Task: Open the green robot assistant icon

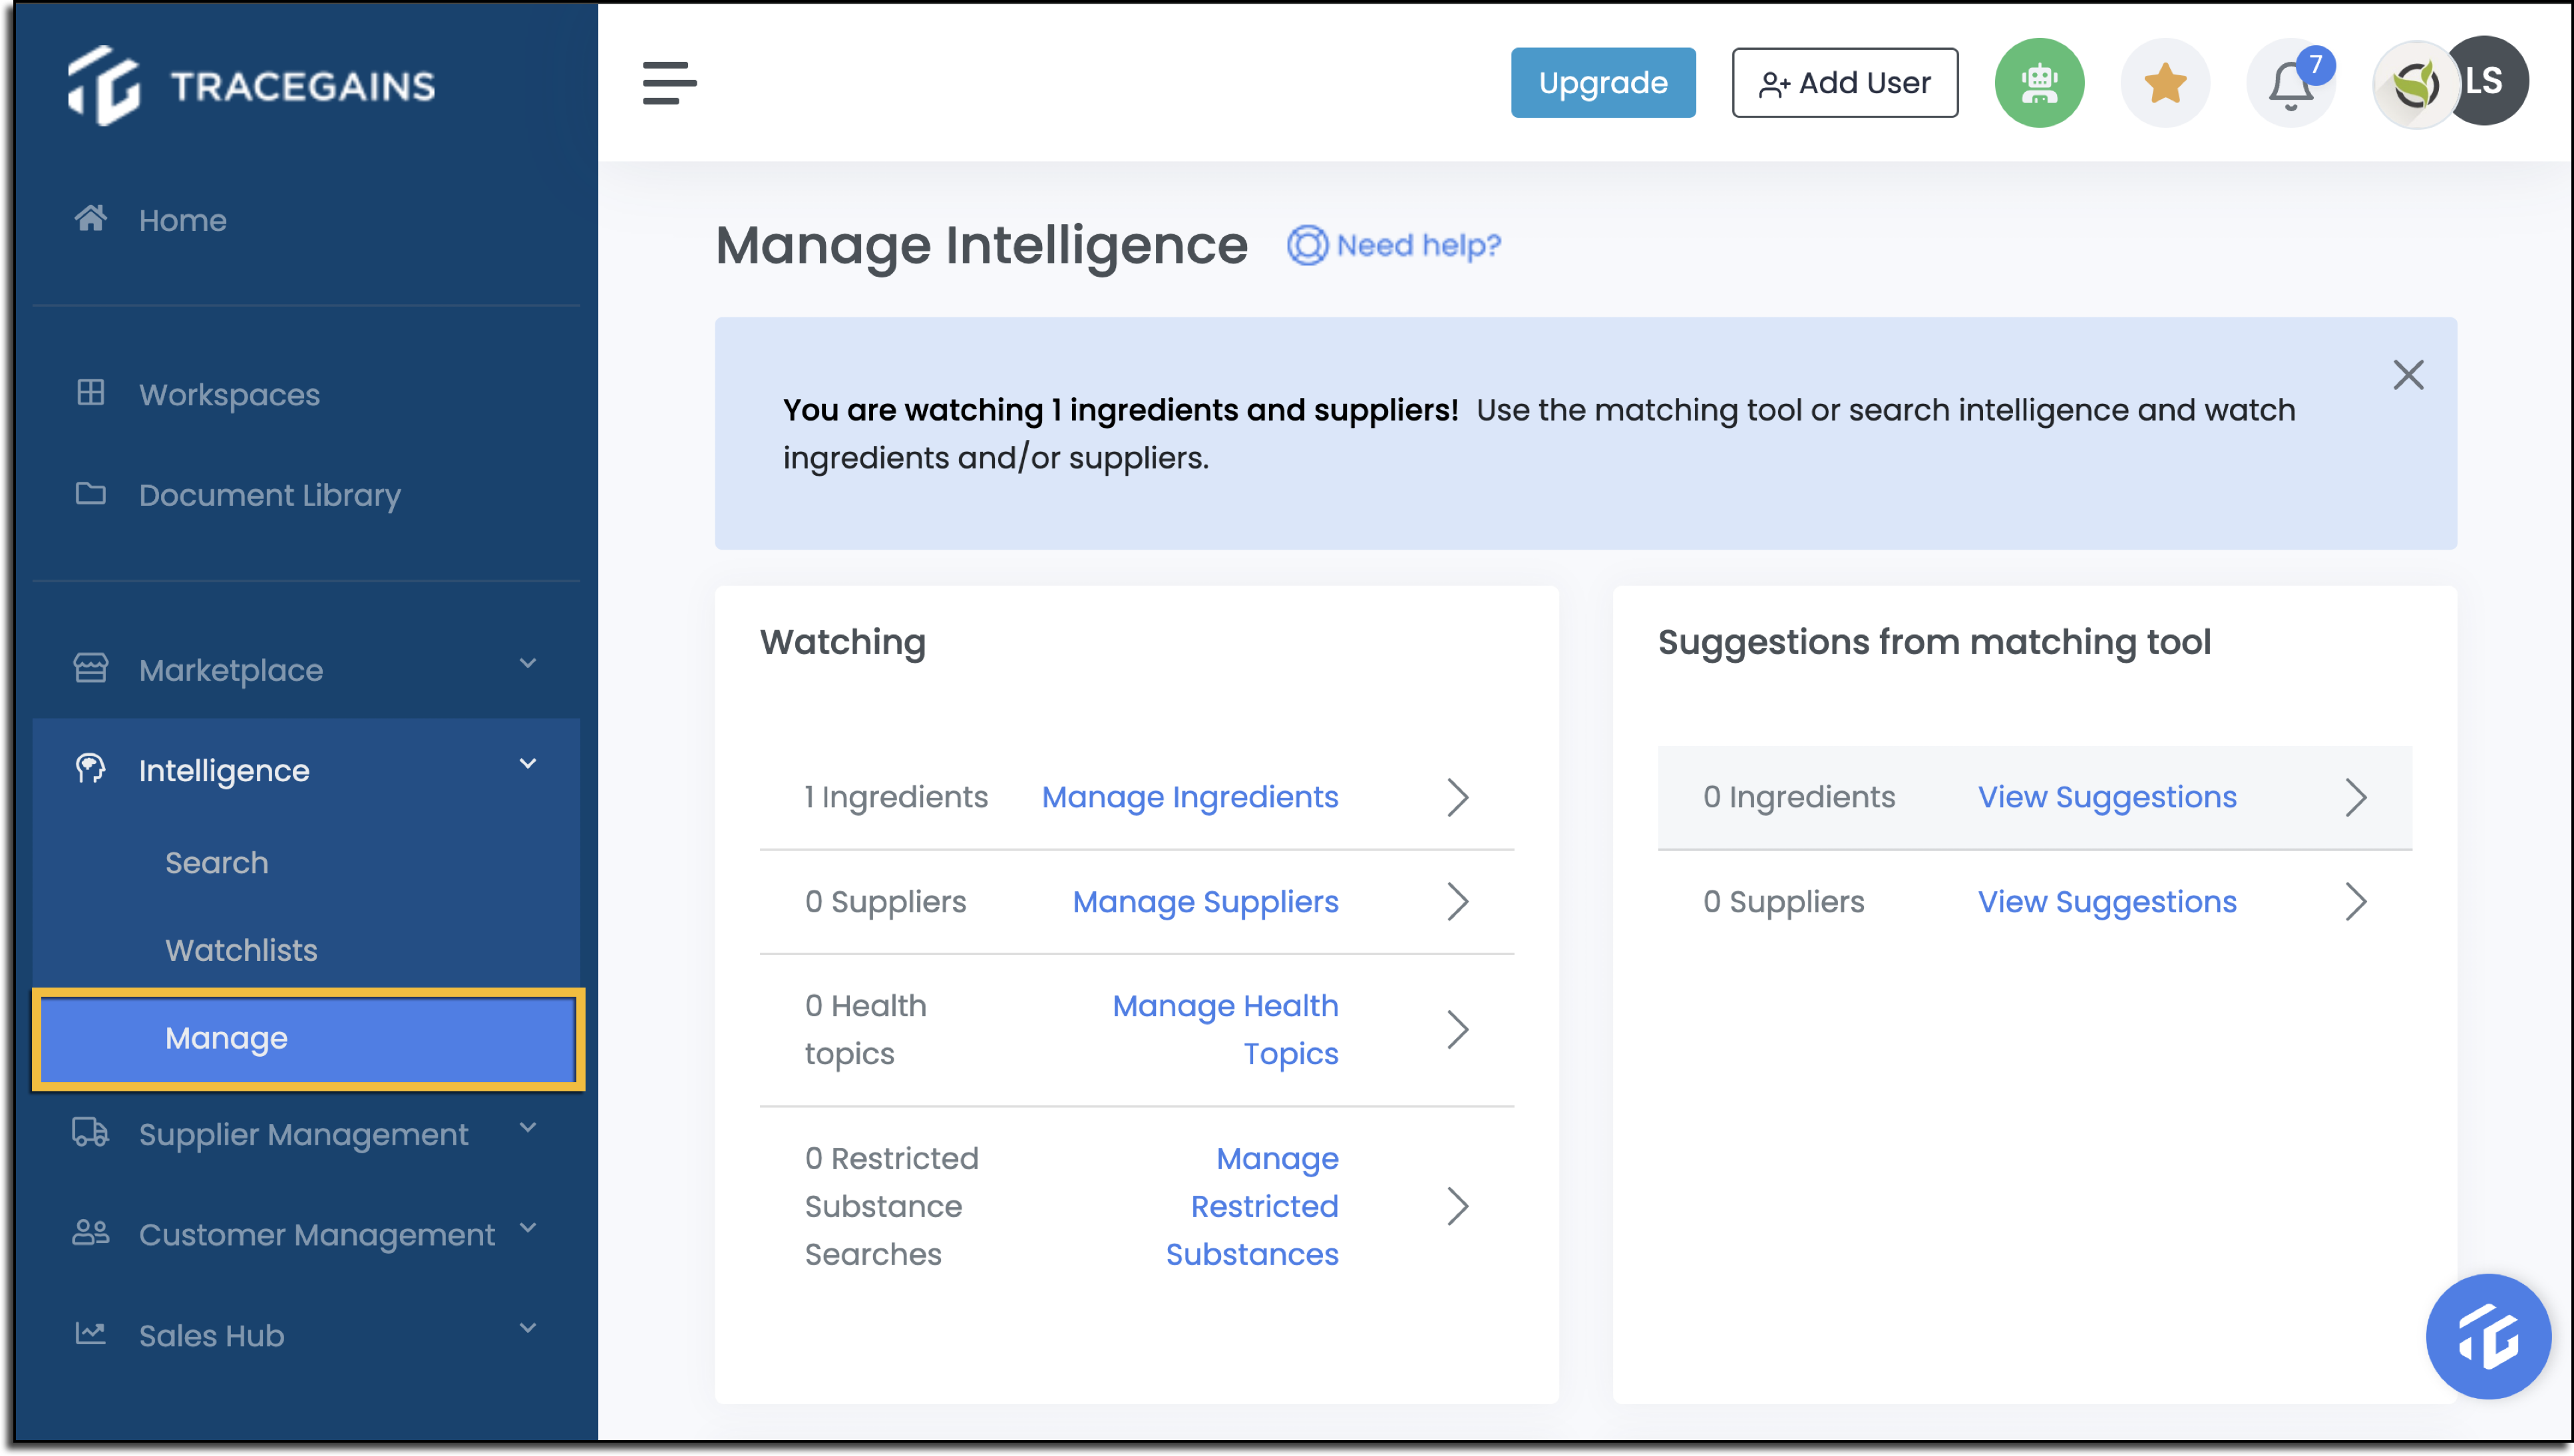Action: pos(2039,82)
